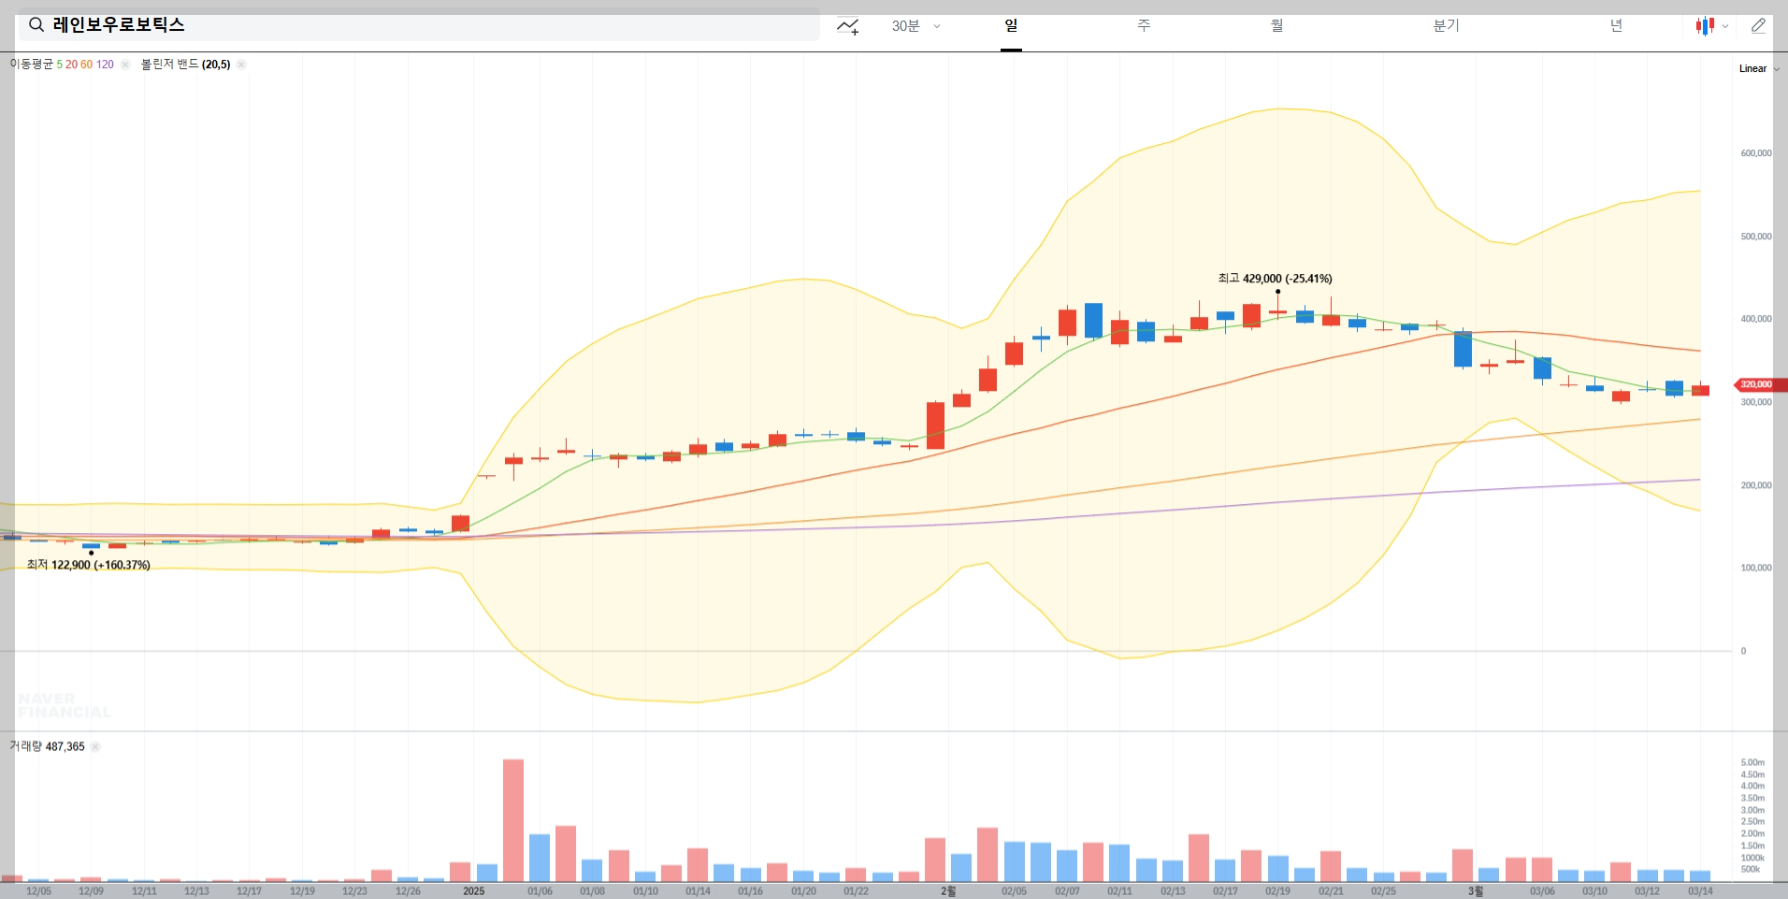Click the 02/05 date axis label
The width and height of the screenshot is (1788, 899).
pos(1014,891)
